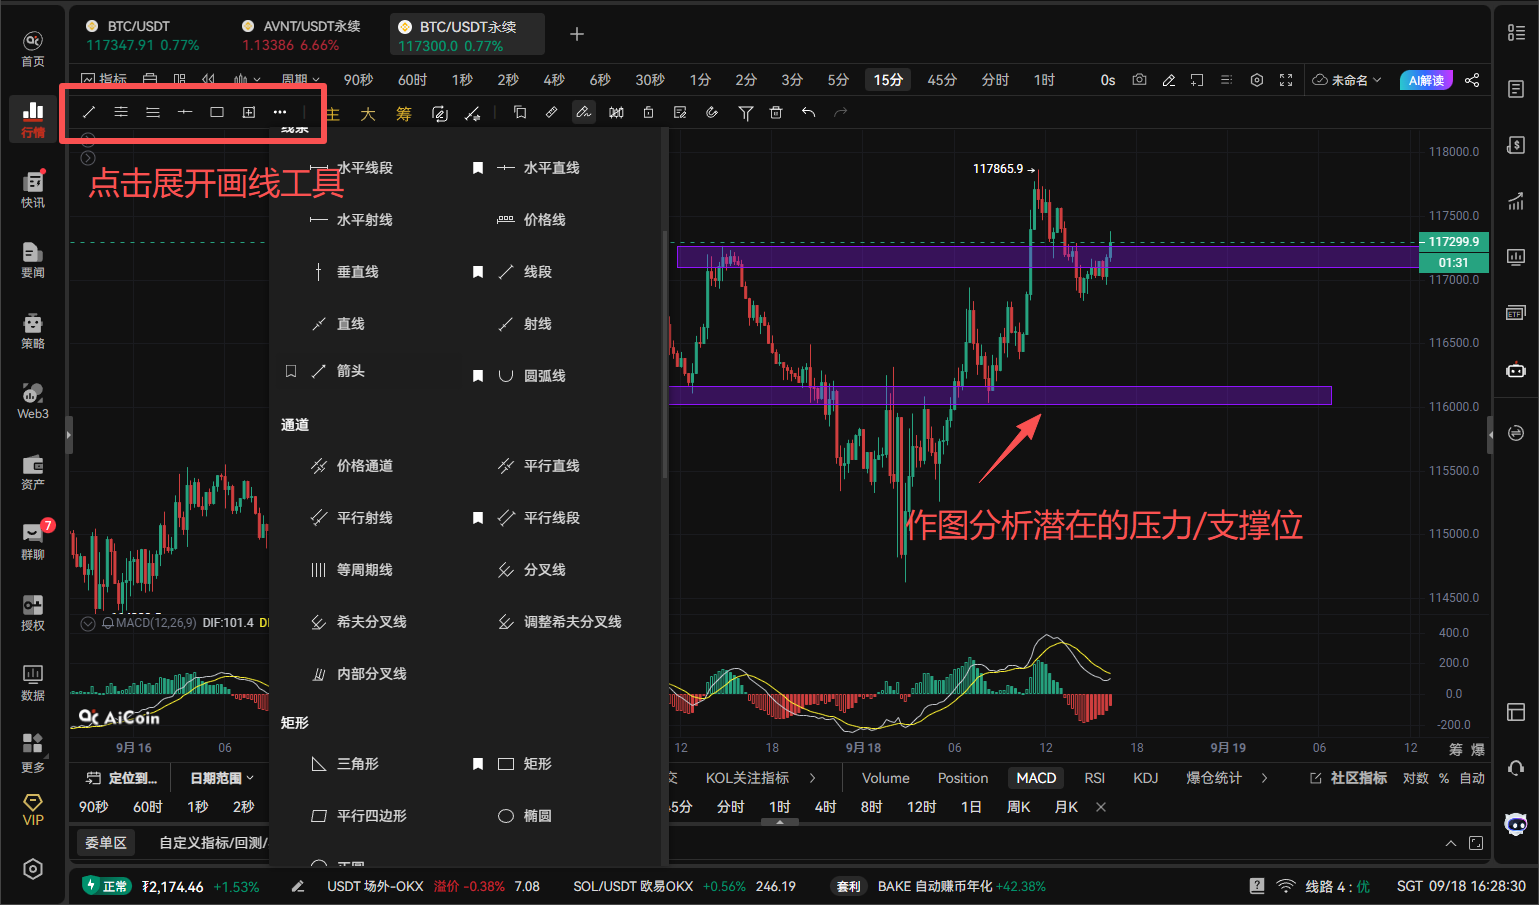Screen dimensions: 1539x905
Task: Toggle 对数 logarithmic scale
Action: (1415, 778)
